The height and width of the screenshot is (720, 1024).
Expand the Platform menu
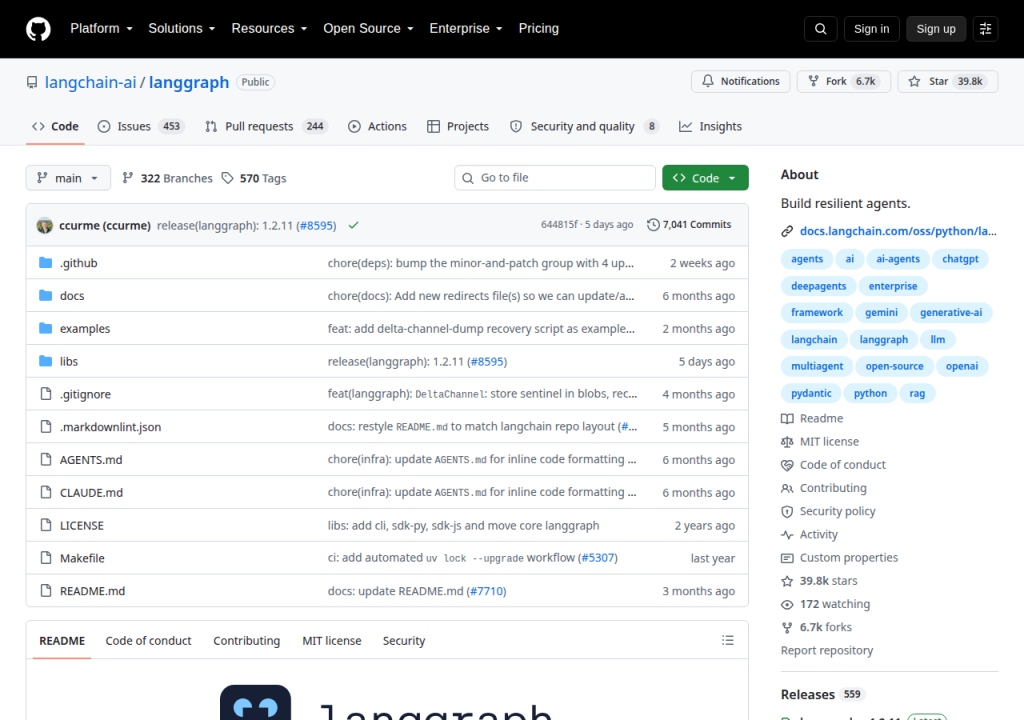[x=101, y=29]
